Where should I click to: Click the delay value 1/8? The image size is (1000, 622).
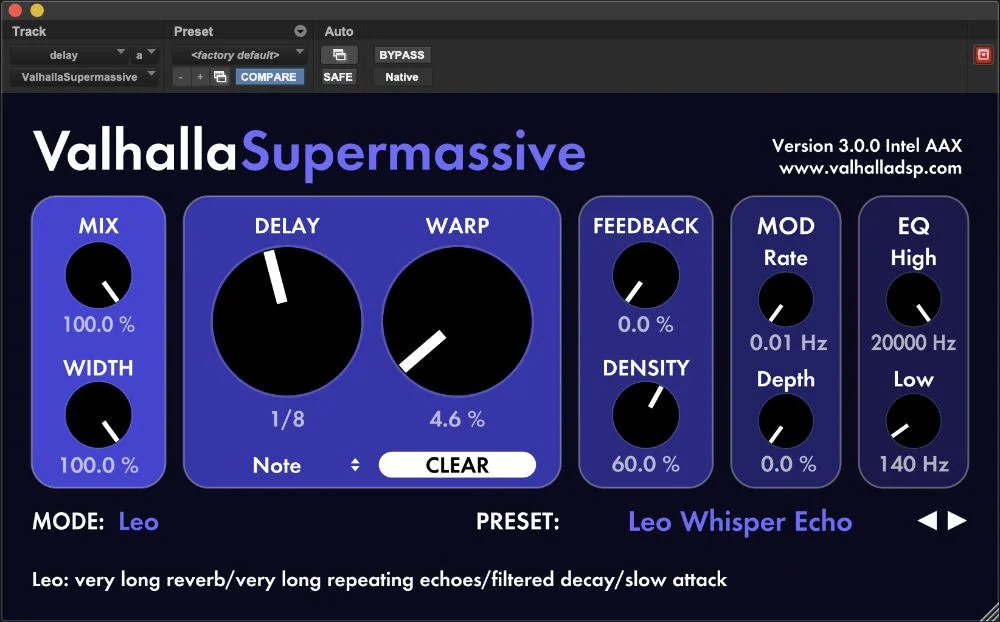[288, 419]
